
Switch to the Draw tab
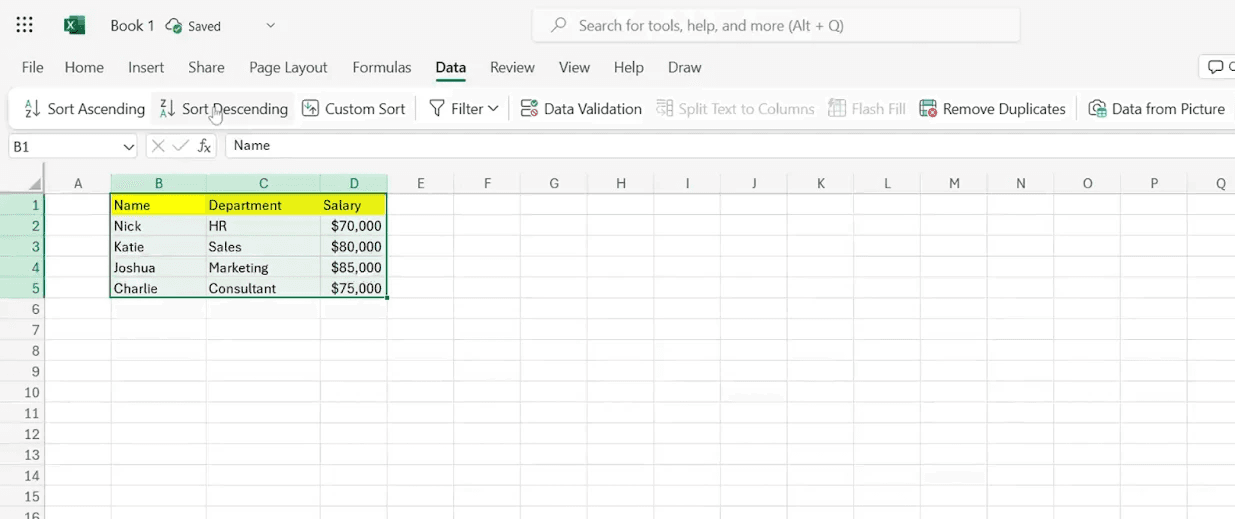click(685, 67)
